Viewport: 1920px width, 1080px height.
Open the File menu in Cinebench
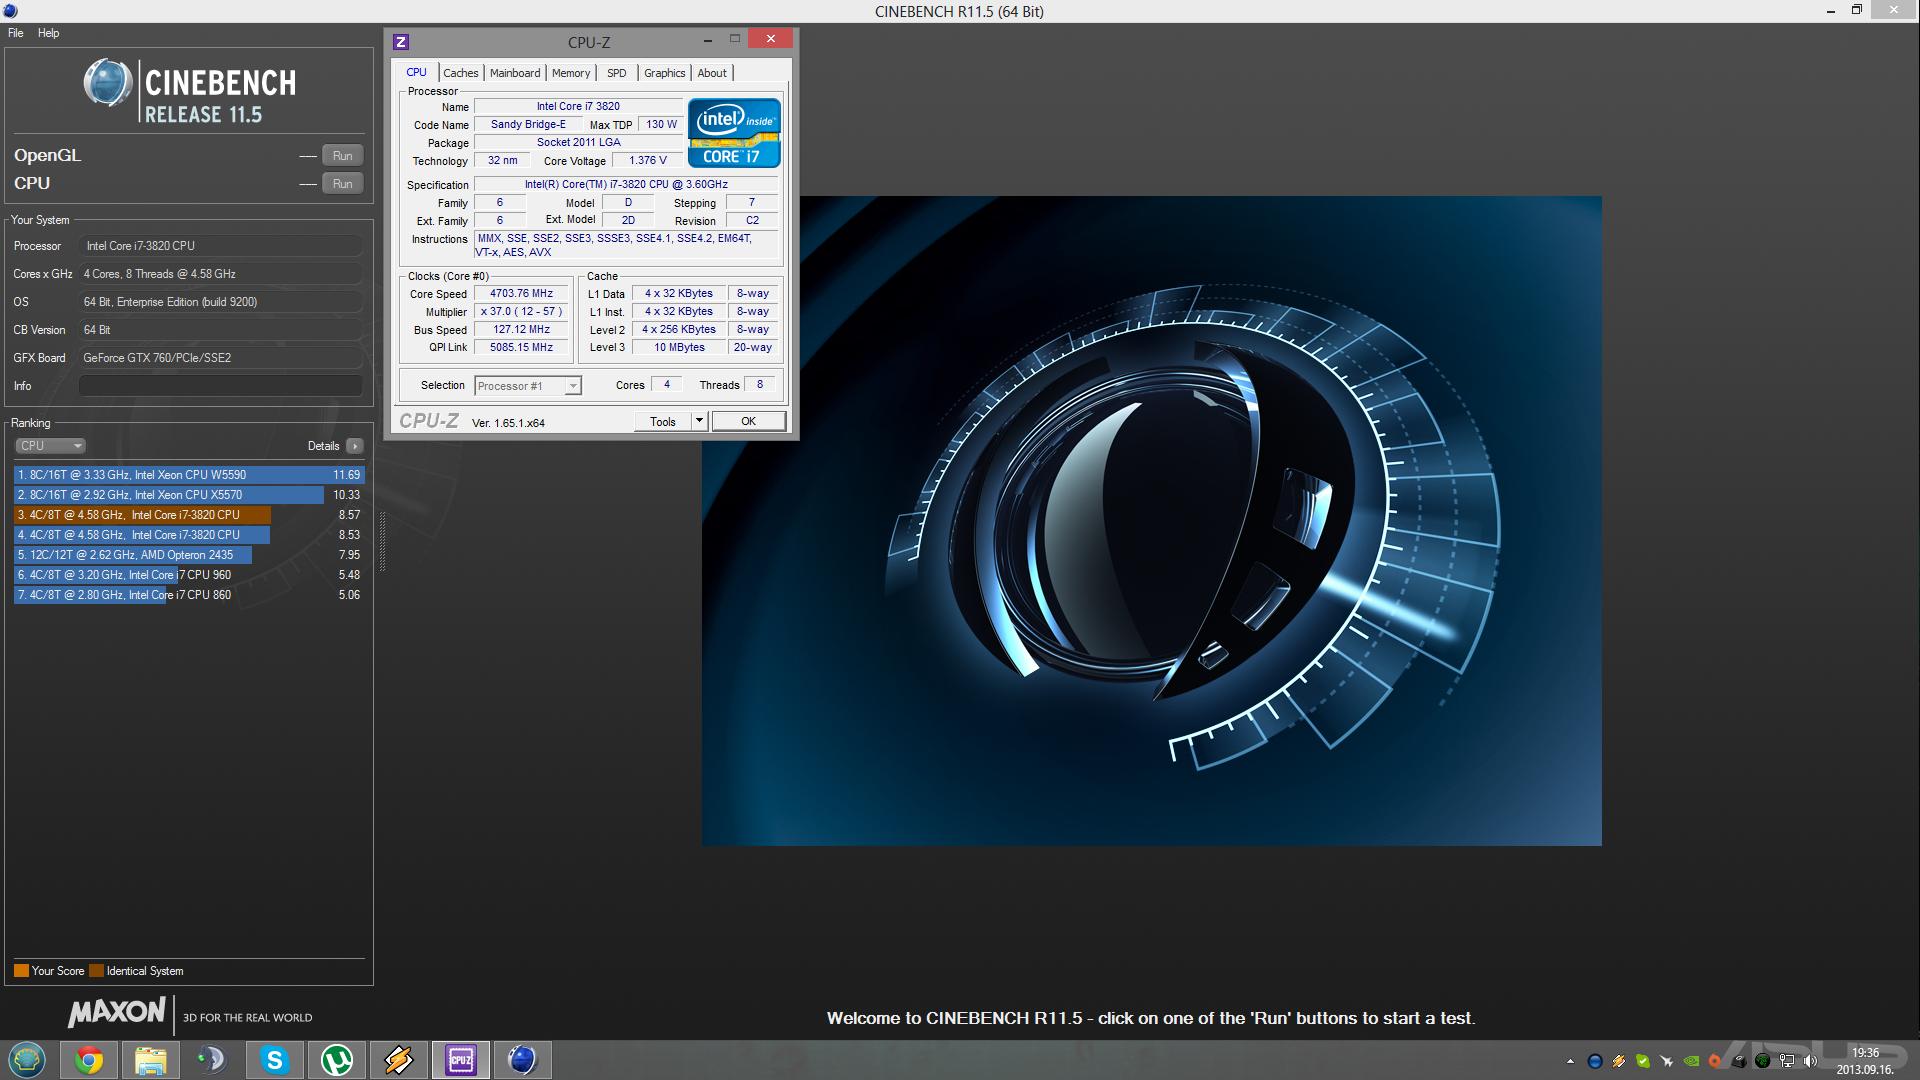click(16, 33)
